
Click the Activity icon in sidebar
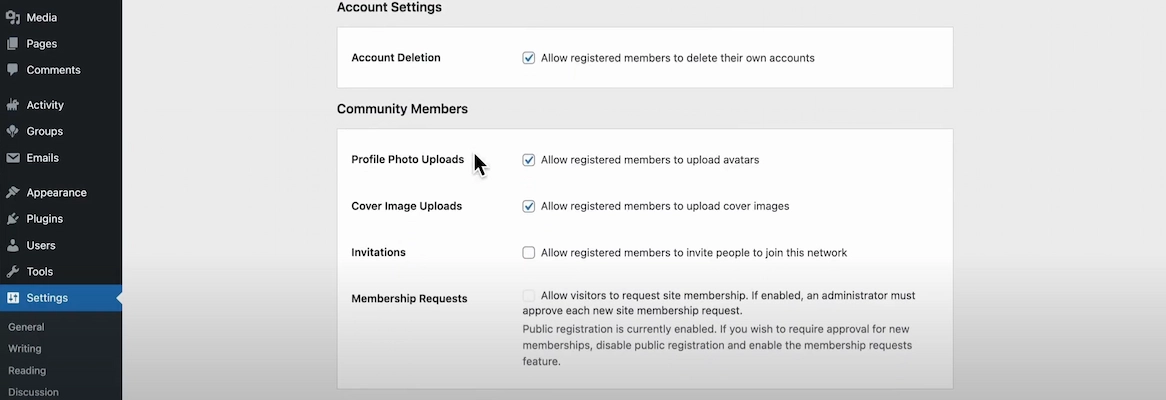point(13,105)
